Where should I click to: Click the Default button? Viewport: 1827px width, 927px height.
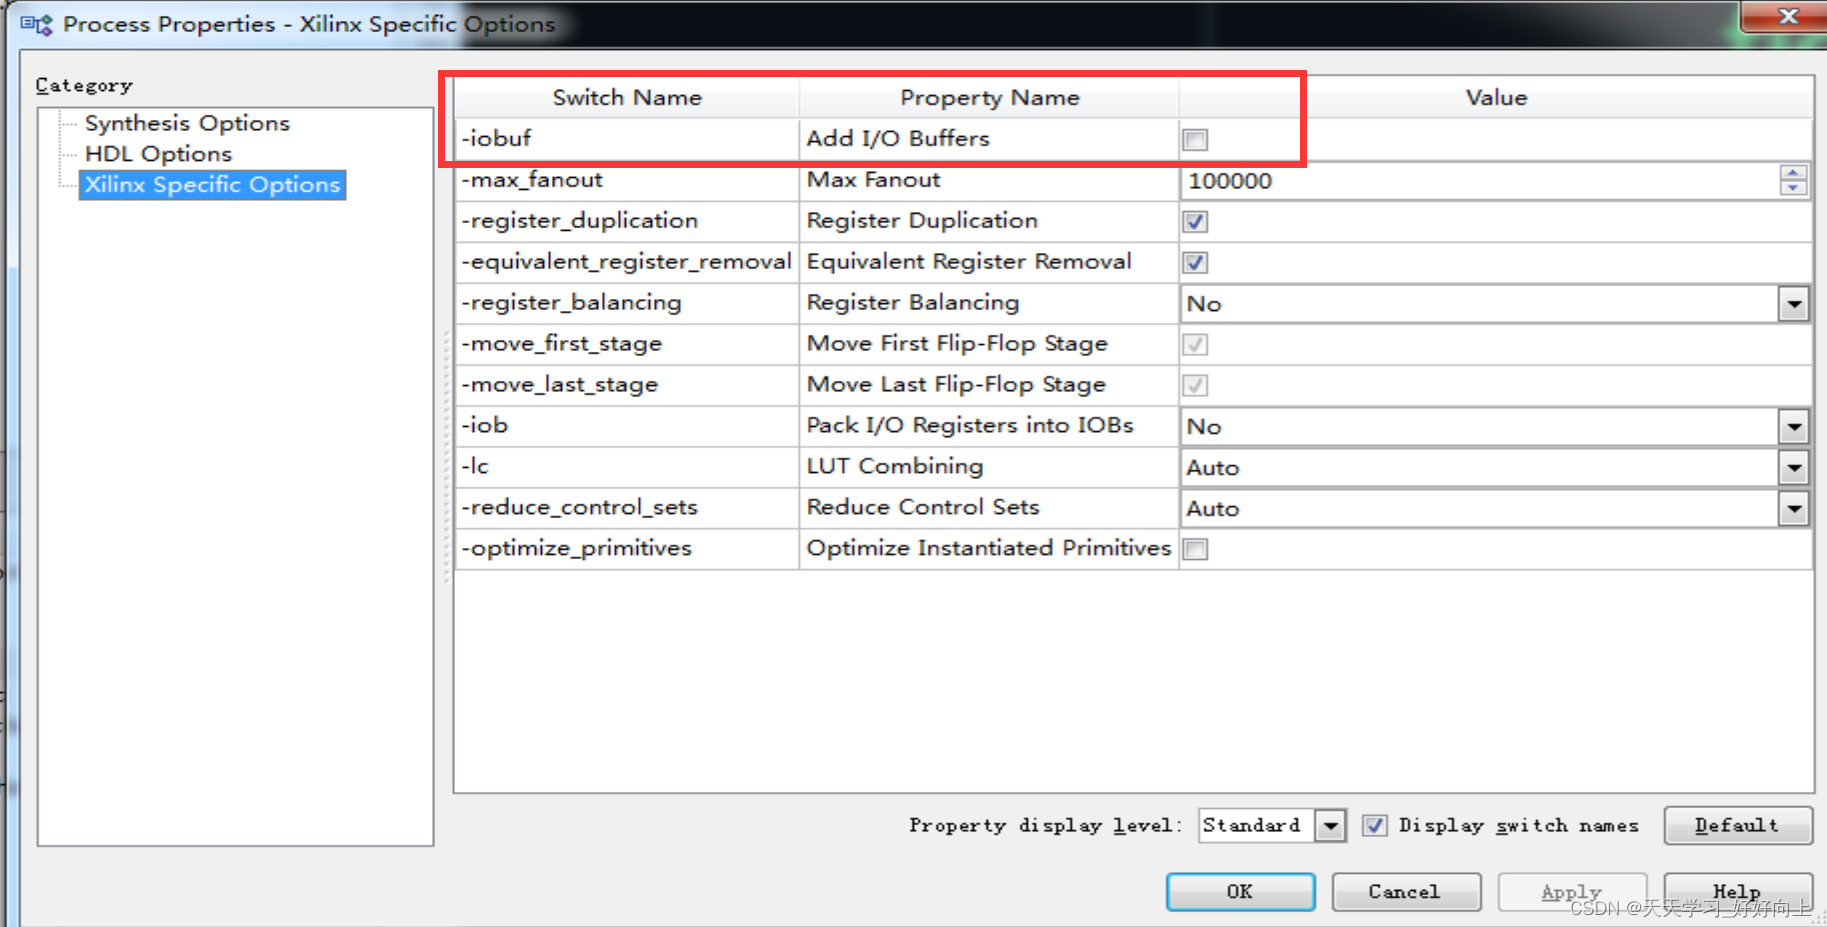click(x=1737, y=826)
